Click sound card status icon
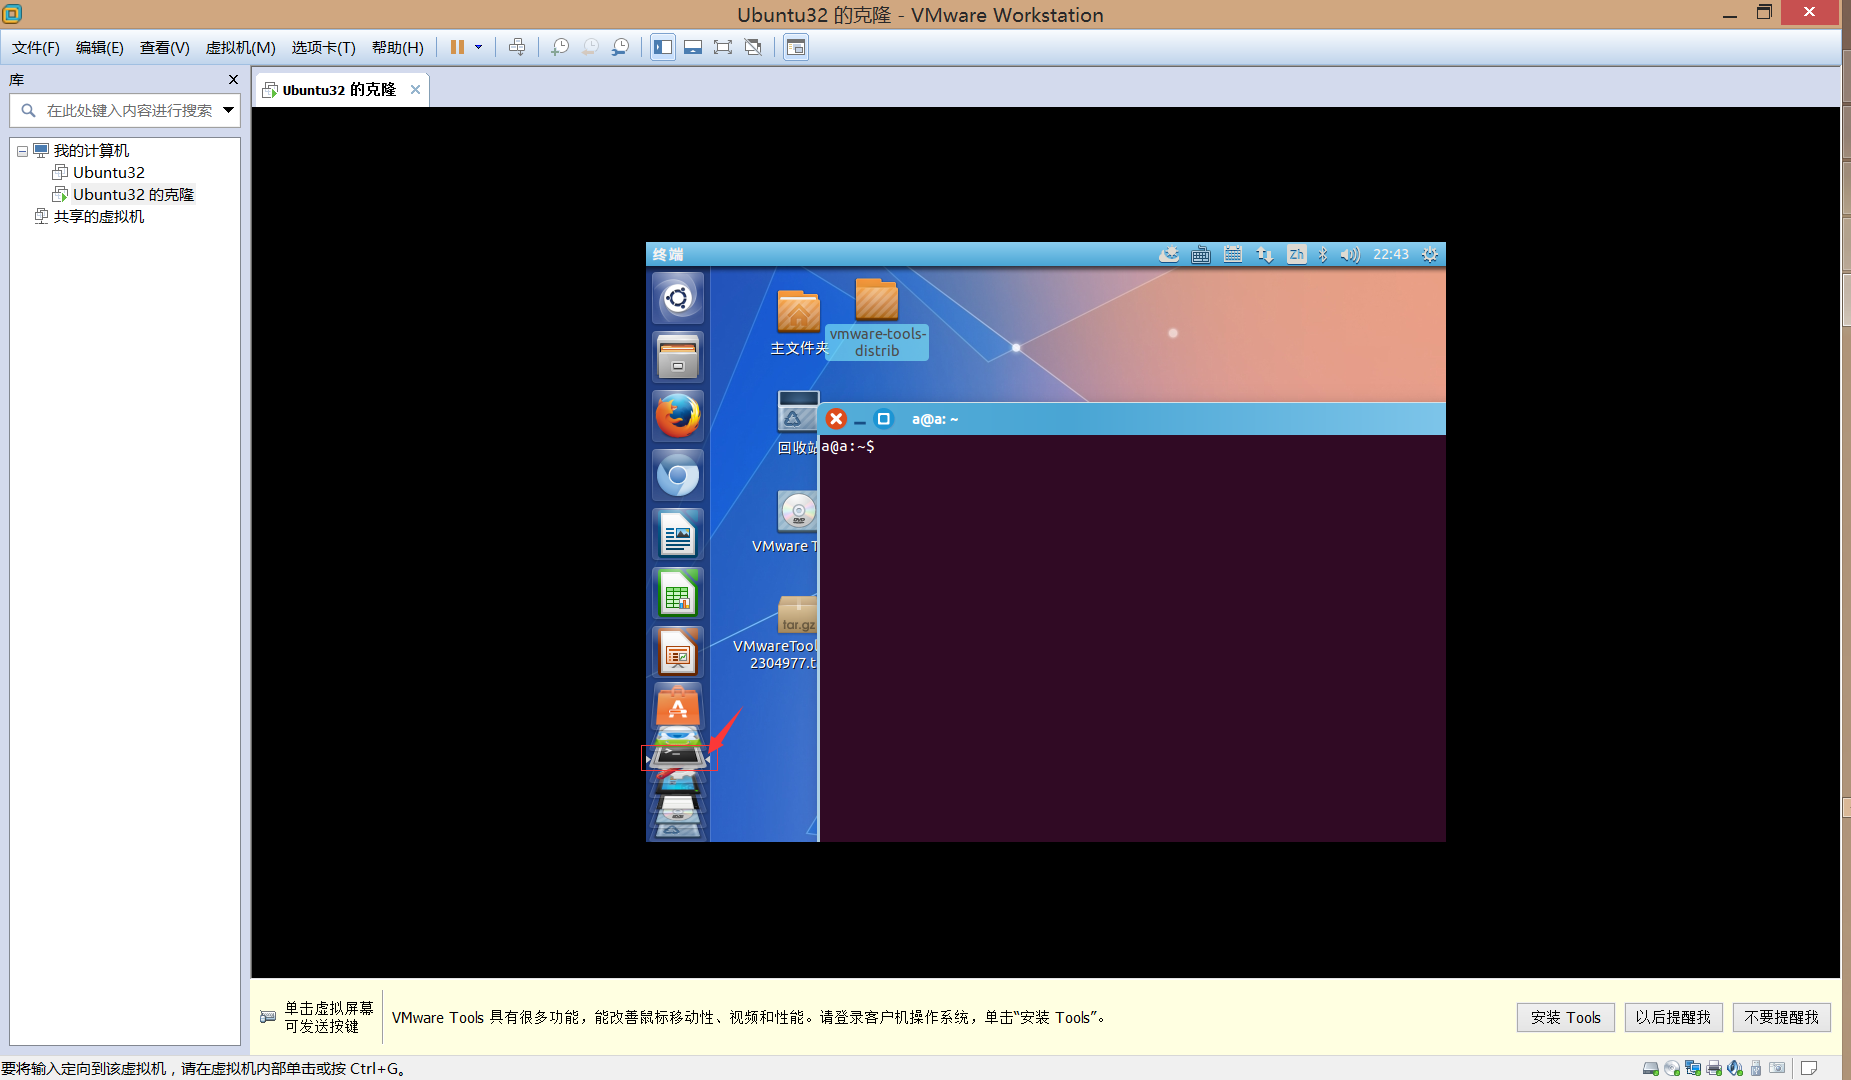The image size is (1851, 1080). pyautogui.click(x=1735, y=1069)
